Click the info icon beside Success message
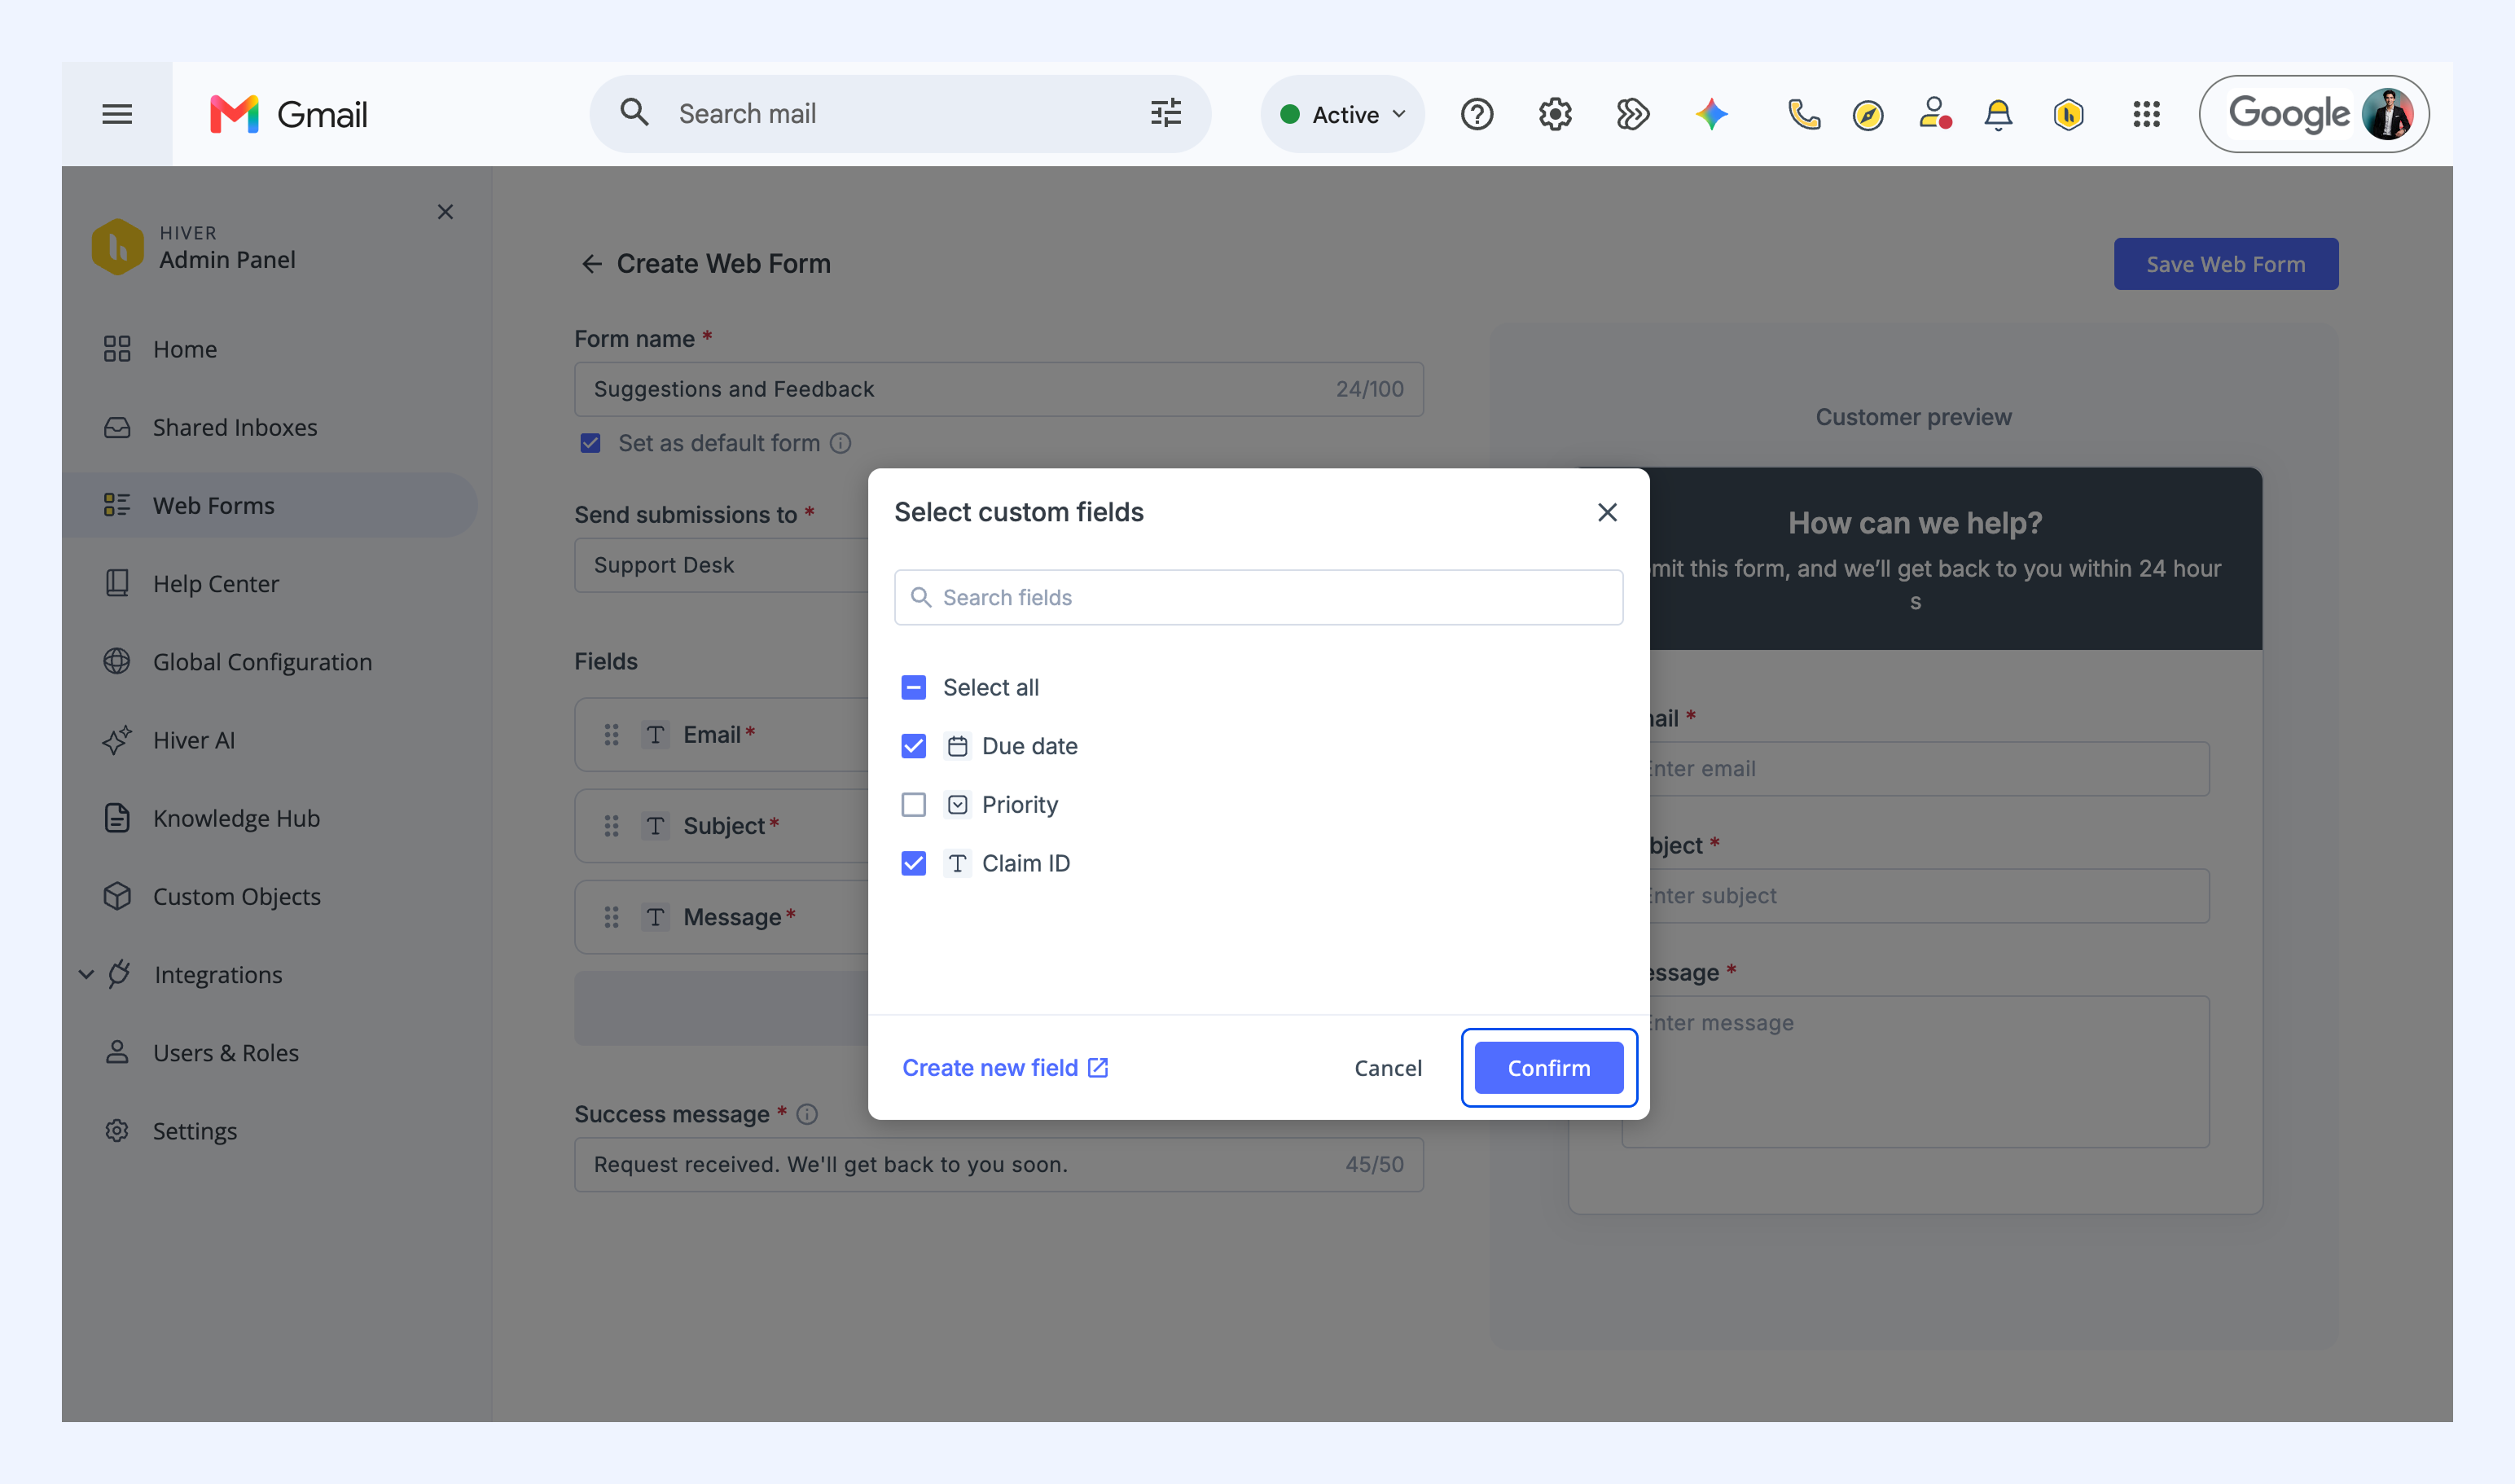This screenshot has height=1484, width=2515. [807, 1114]
